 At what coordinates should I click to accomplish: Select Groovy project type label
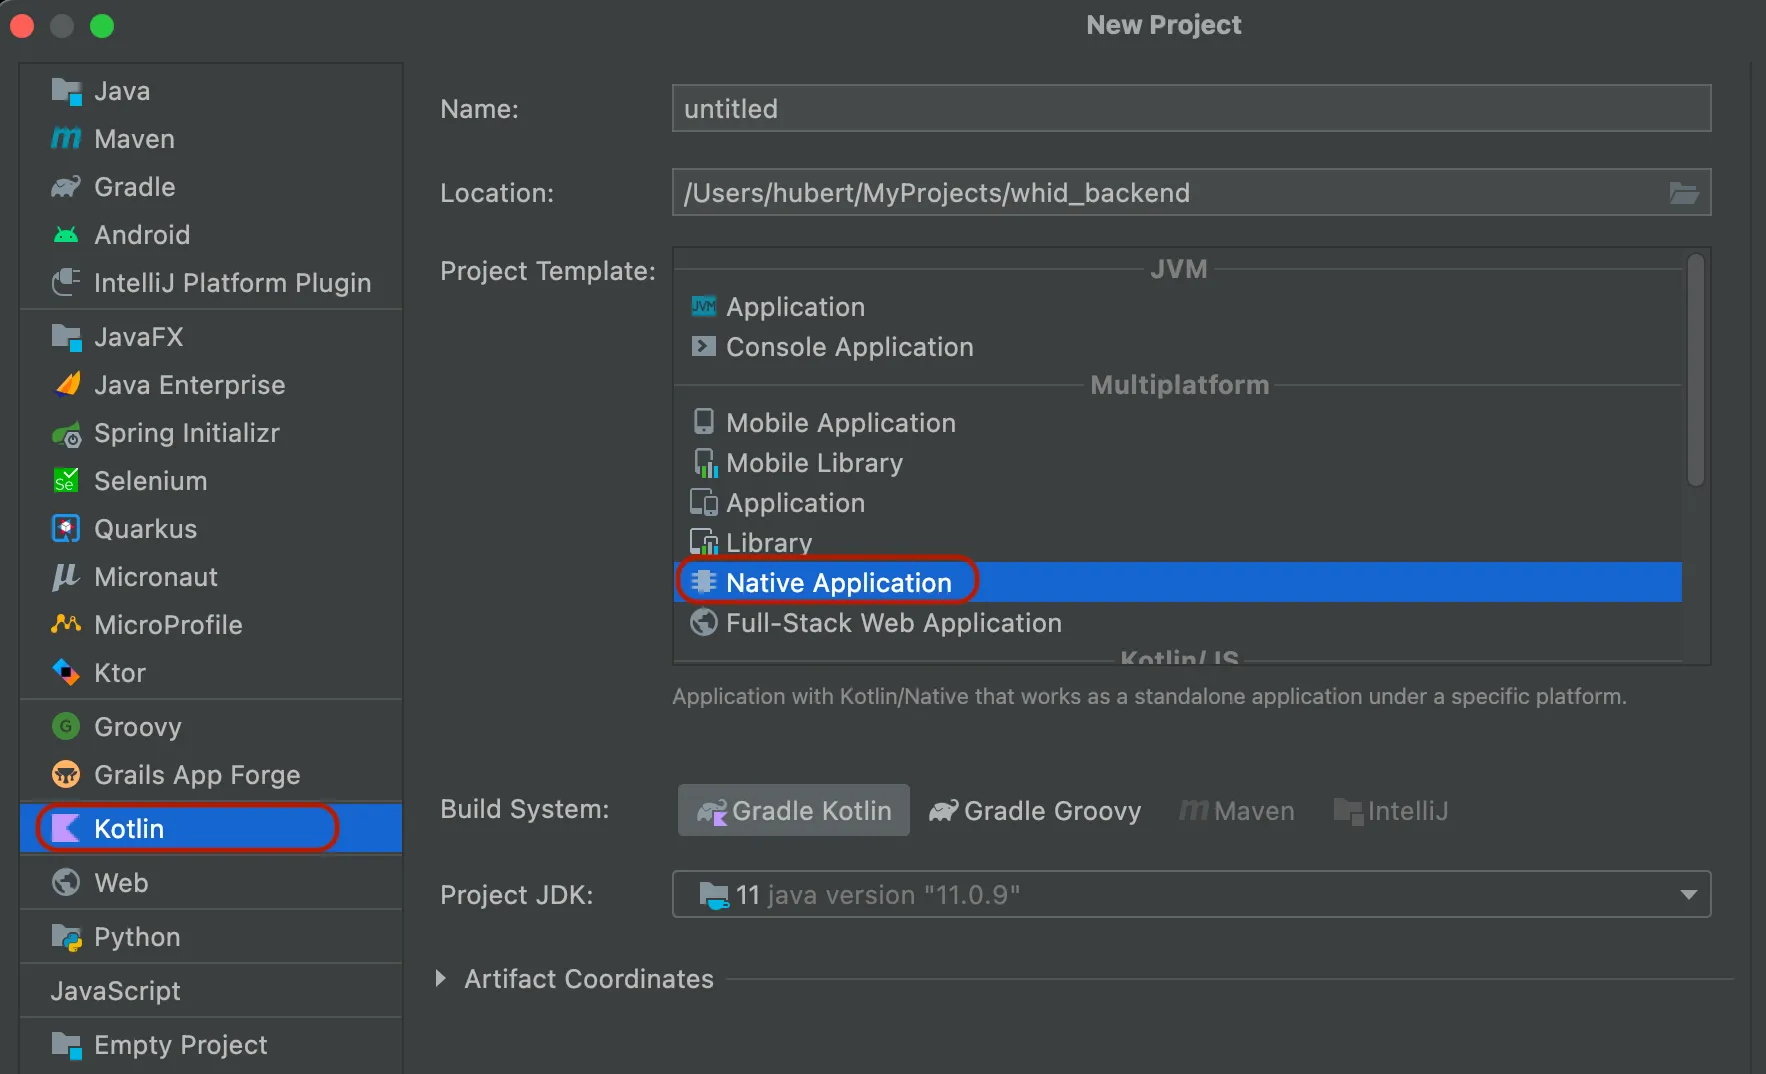(x=138, y=727)
